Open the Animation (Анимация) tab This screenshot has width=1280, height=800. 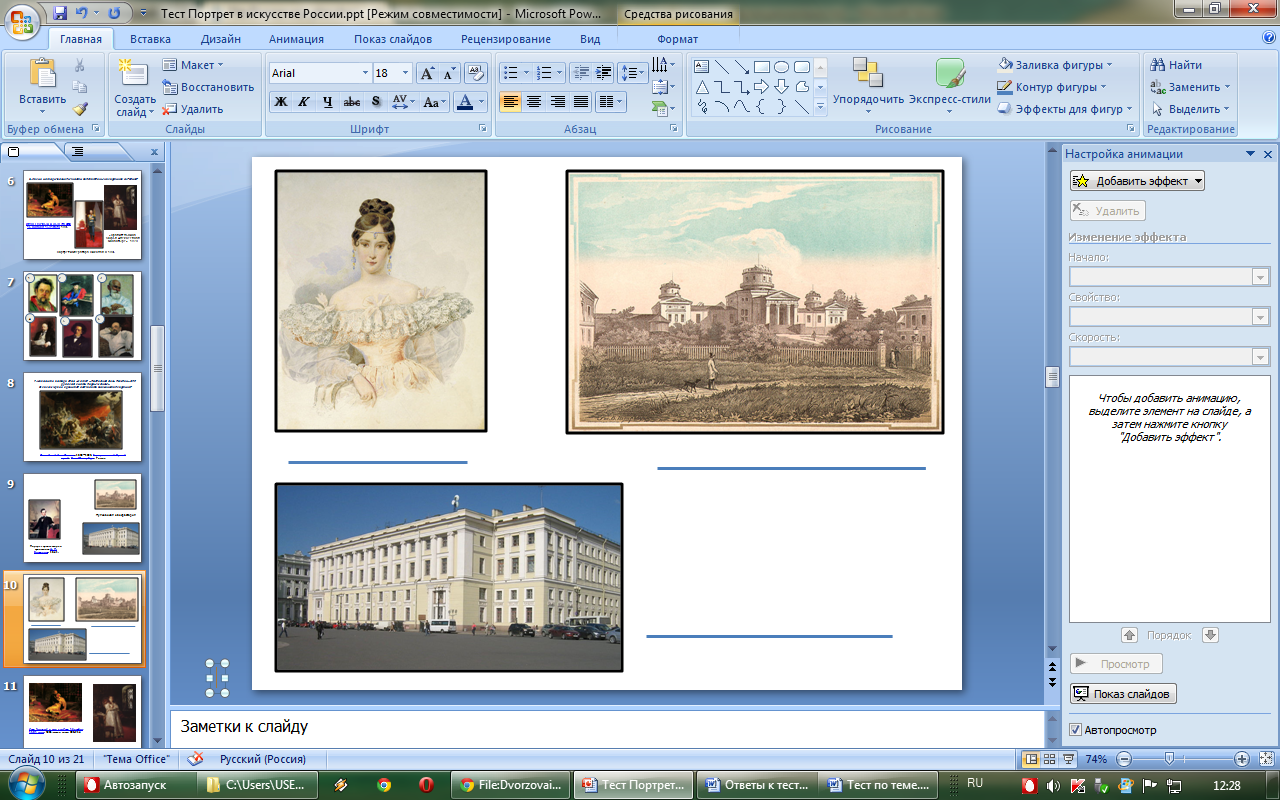coord(296,39)
